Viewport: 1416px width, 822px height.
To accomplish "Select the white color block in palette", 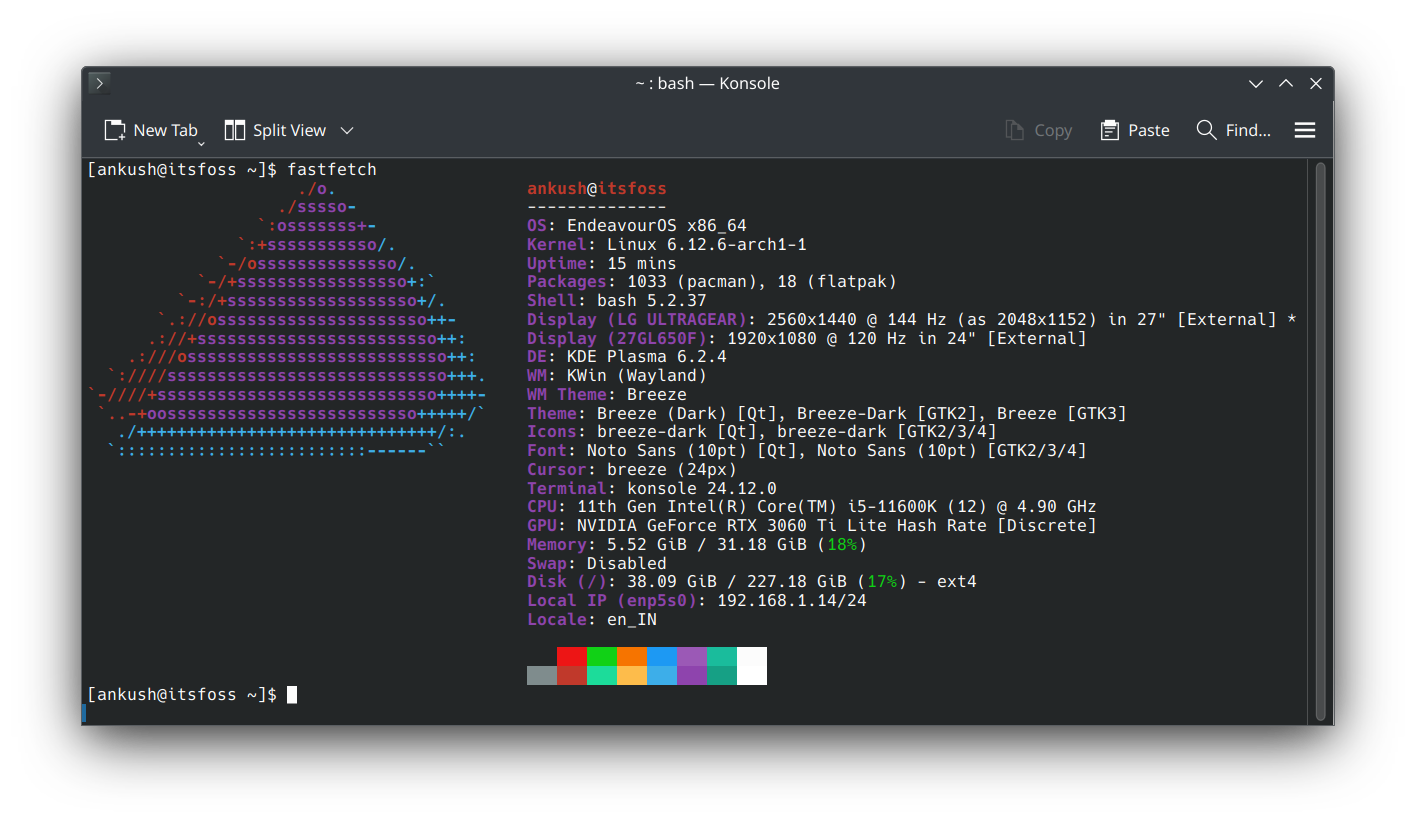I will point(752,665).
